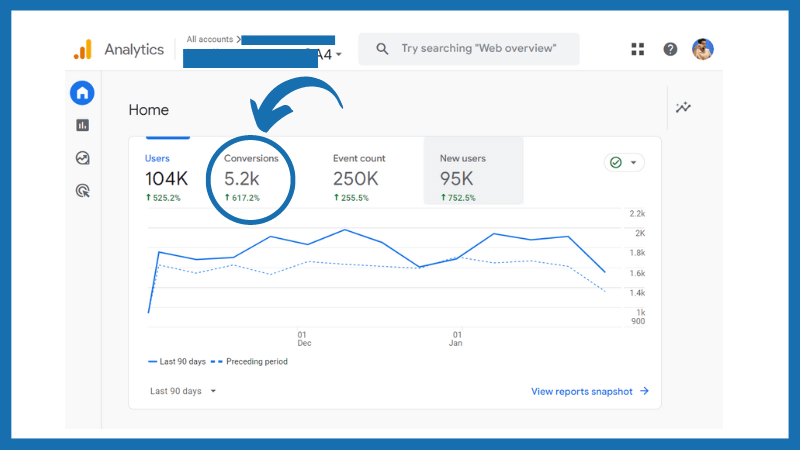The height and width of the screenshot is (450, 800).
Task: Expand the data quality checkmark dropdown
Action: 624,163
